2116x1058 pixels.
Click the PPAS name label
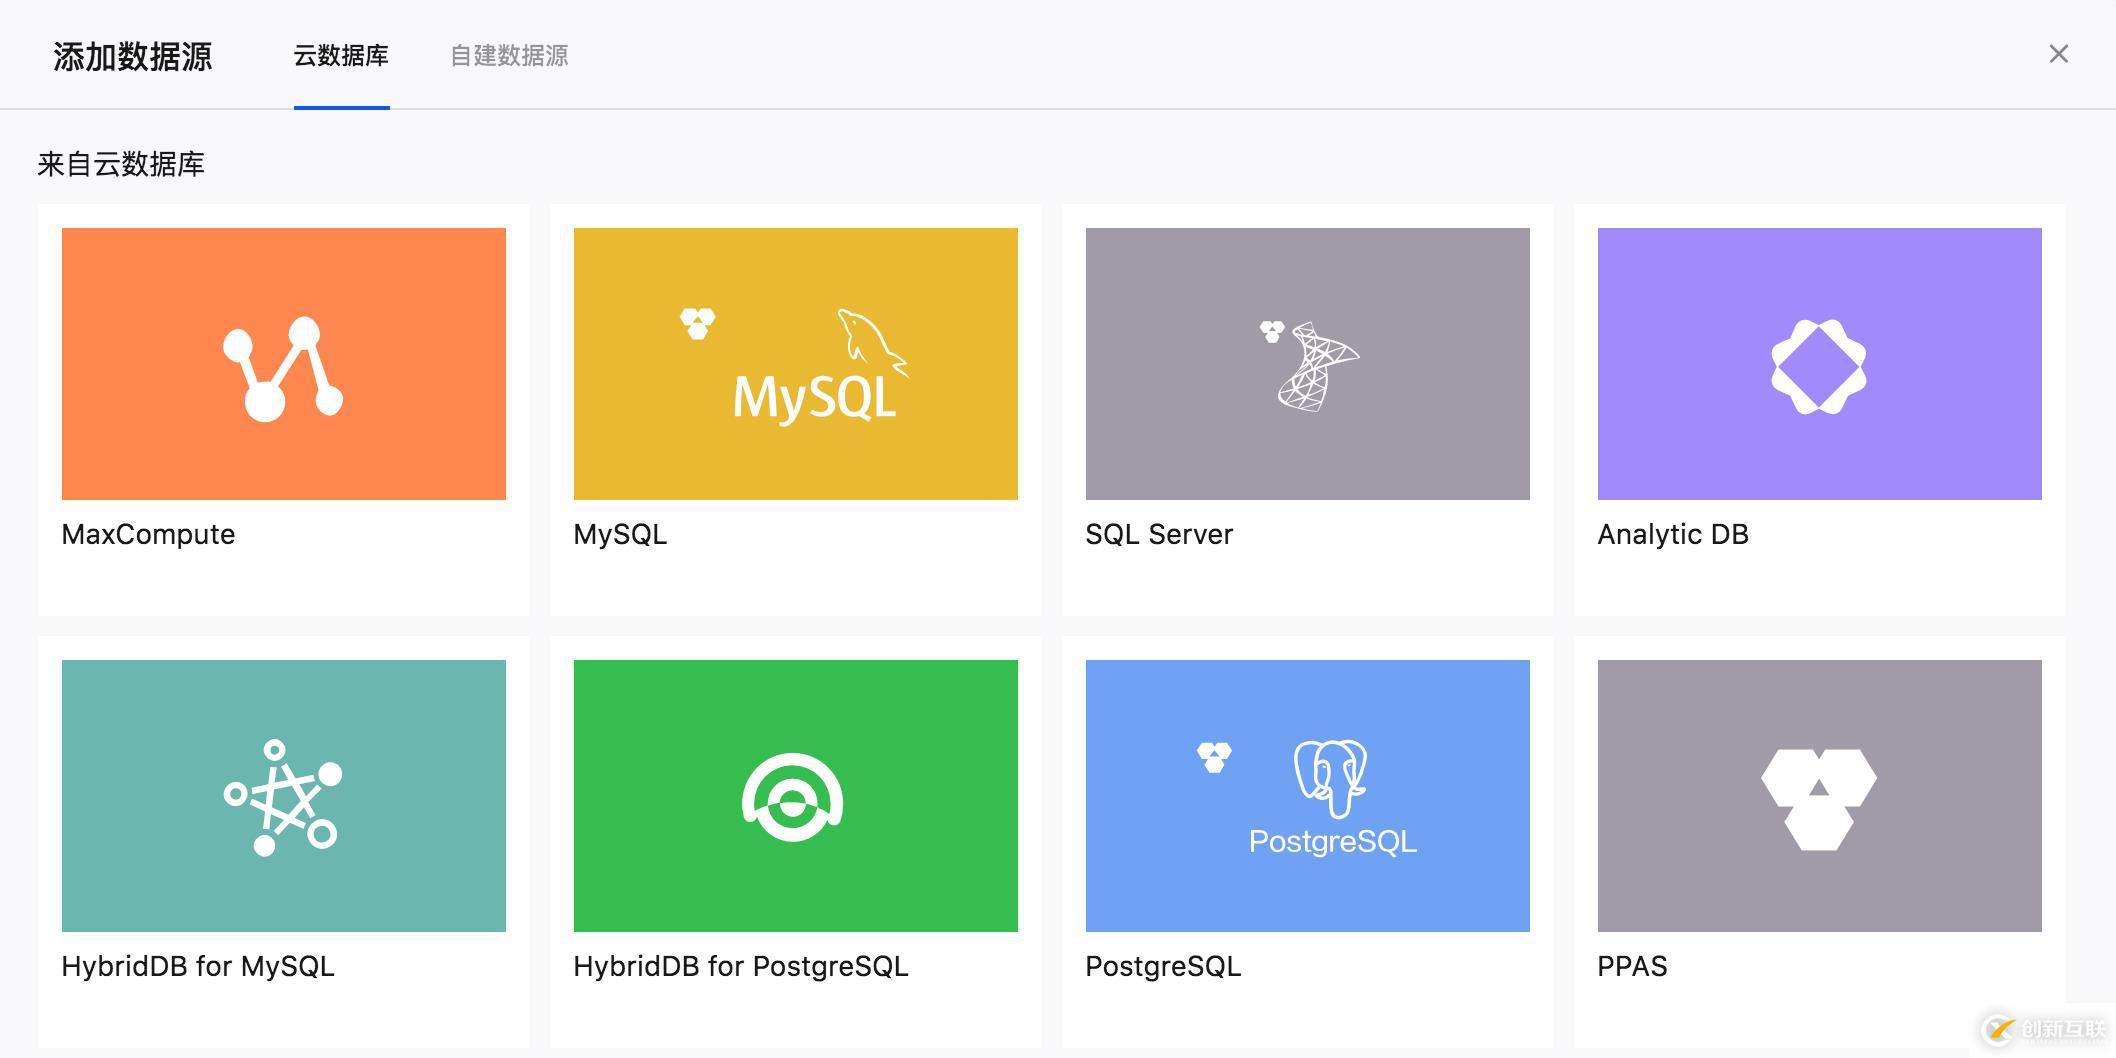point(1632,966)
